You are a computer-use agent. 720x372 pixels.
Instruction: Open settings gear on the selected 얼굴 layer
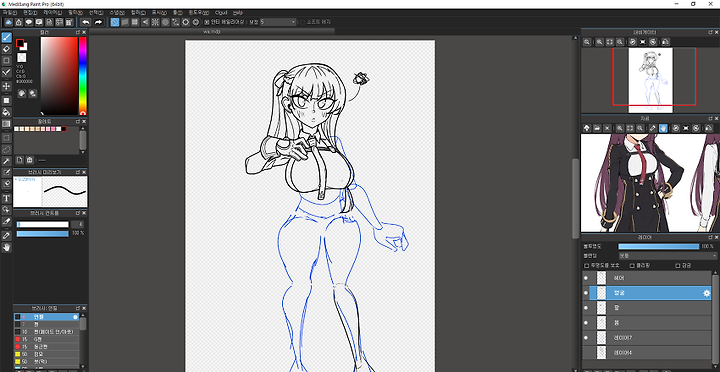click(x=706, y=293)
